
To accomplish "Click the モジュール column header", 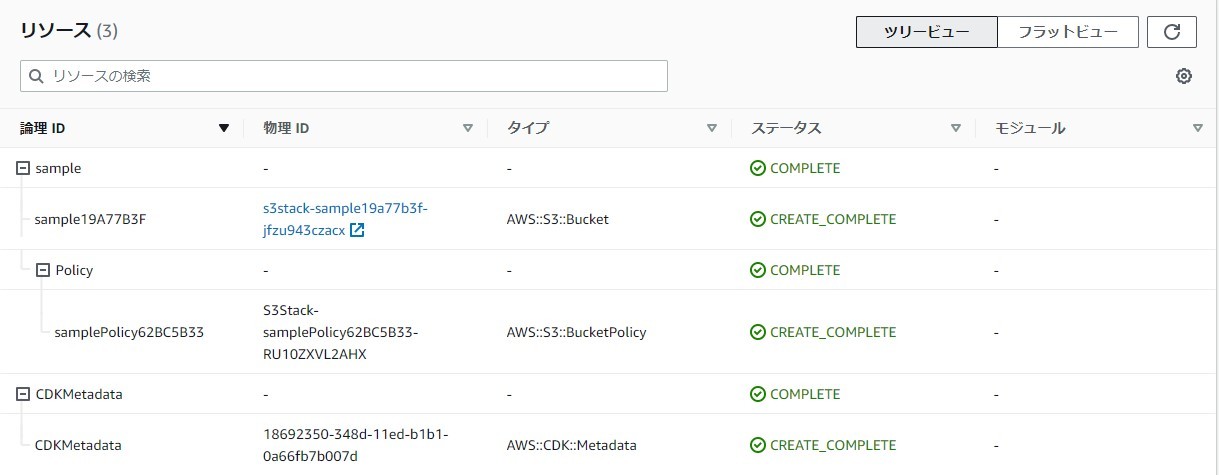I will point(1030,128).
